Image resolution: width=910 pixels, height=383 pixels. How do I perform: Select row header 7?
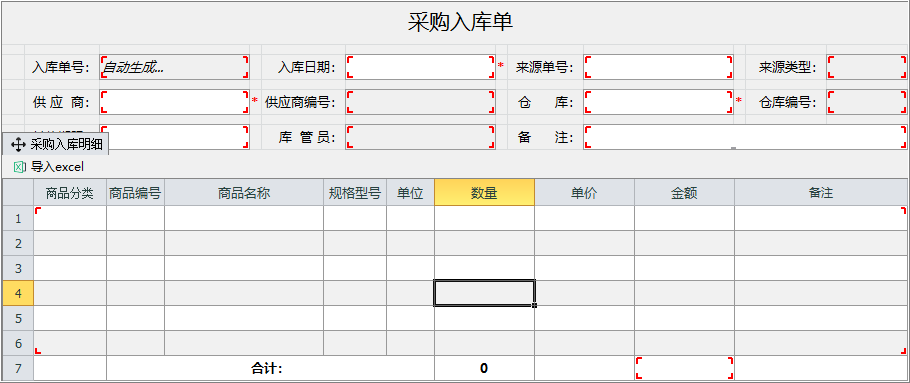coord(18,368)
